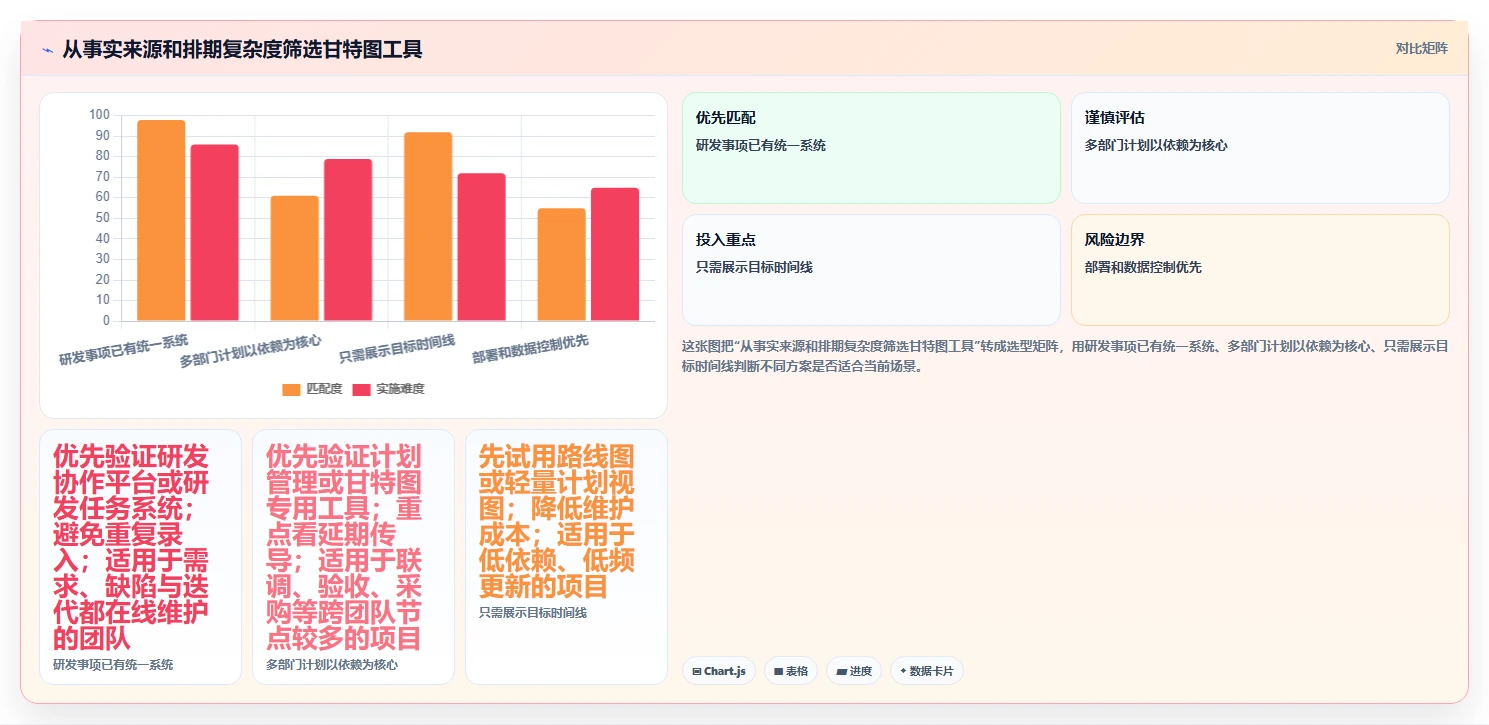The image size is (1489, 725).
Task: Click the red bar for 部署和数据控制优先
Action: pos(615,254)
